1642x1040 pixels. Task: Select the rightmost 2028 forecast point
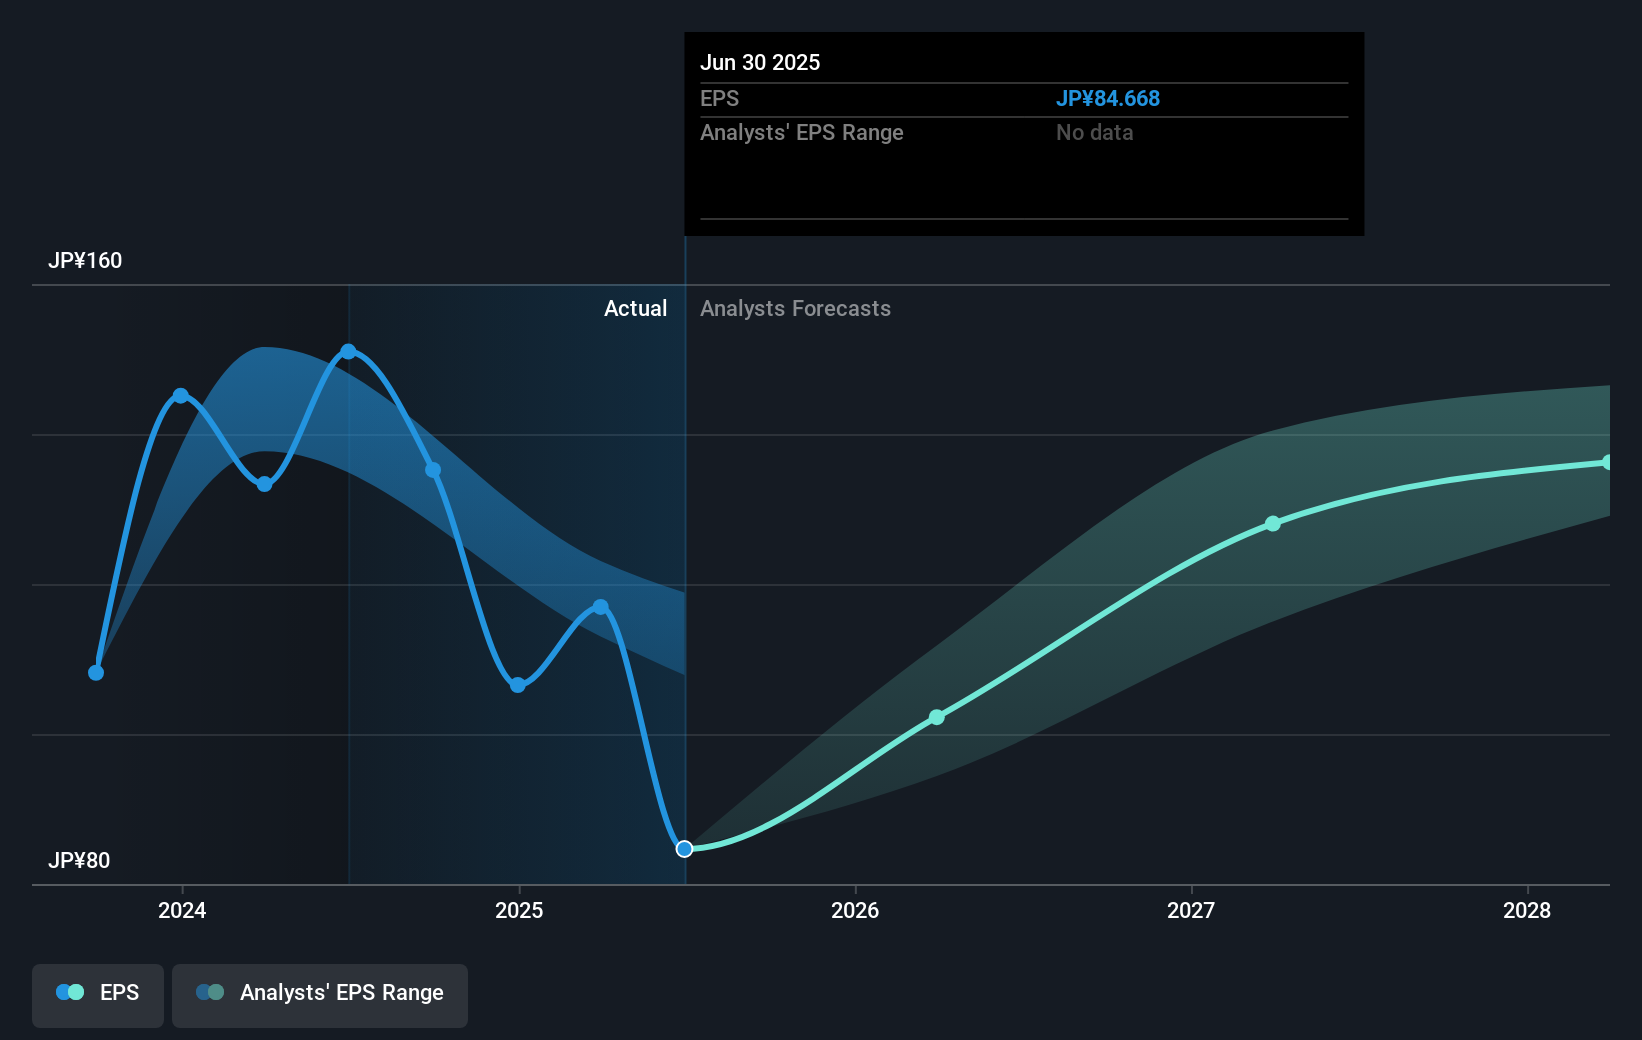[1608, 461]
